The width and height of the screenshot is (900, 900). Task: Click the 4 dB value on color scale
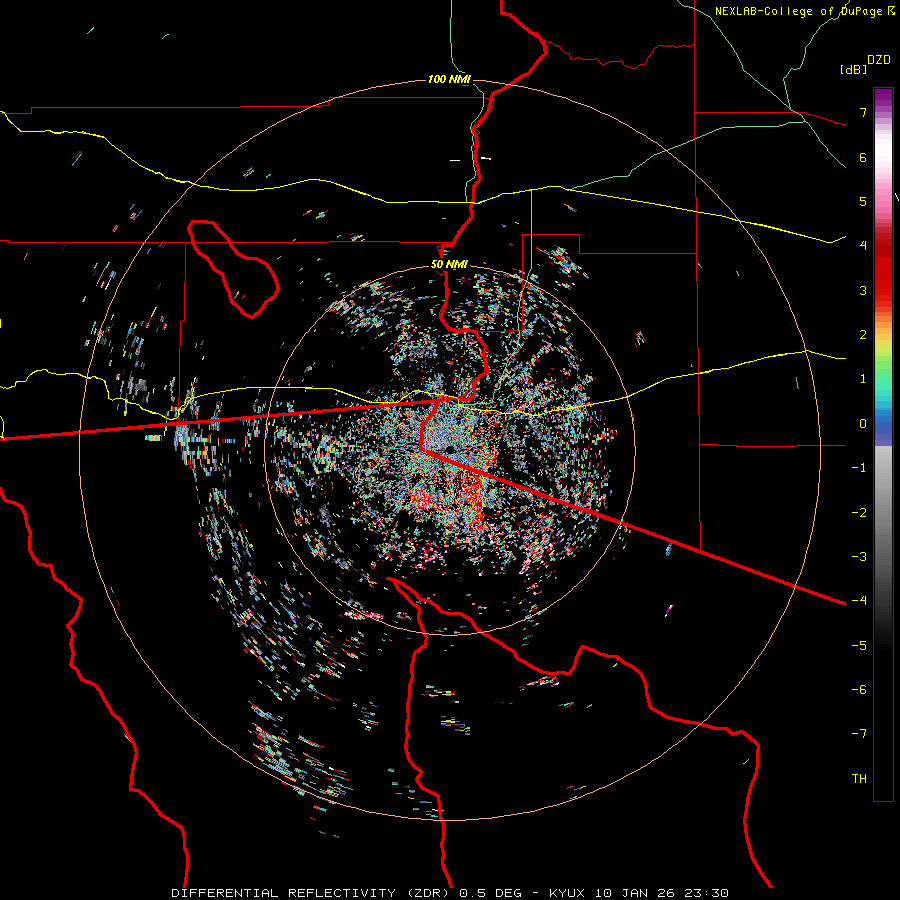click(863, 246)
